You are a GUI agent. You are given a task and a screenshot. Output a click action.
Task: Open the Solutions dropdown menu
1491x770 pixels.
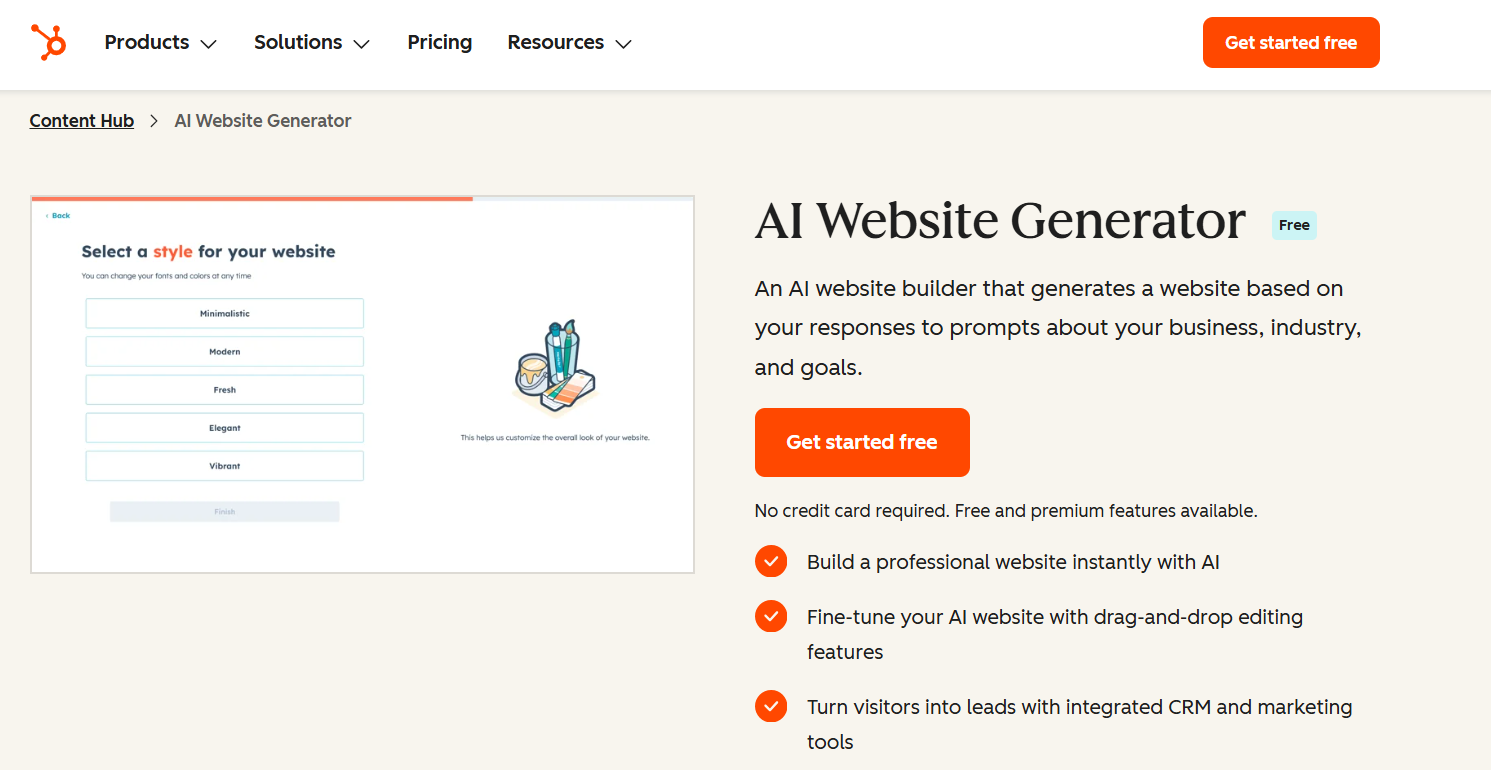[311, 42]
